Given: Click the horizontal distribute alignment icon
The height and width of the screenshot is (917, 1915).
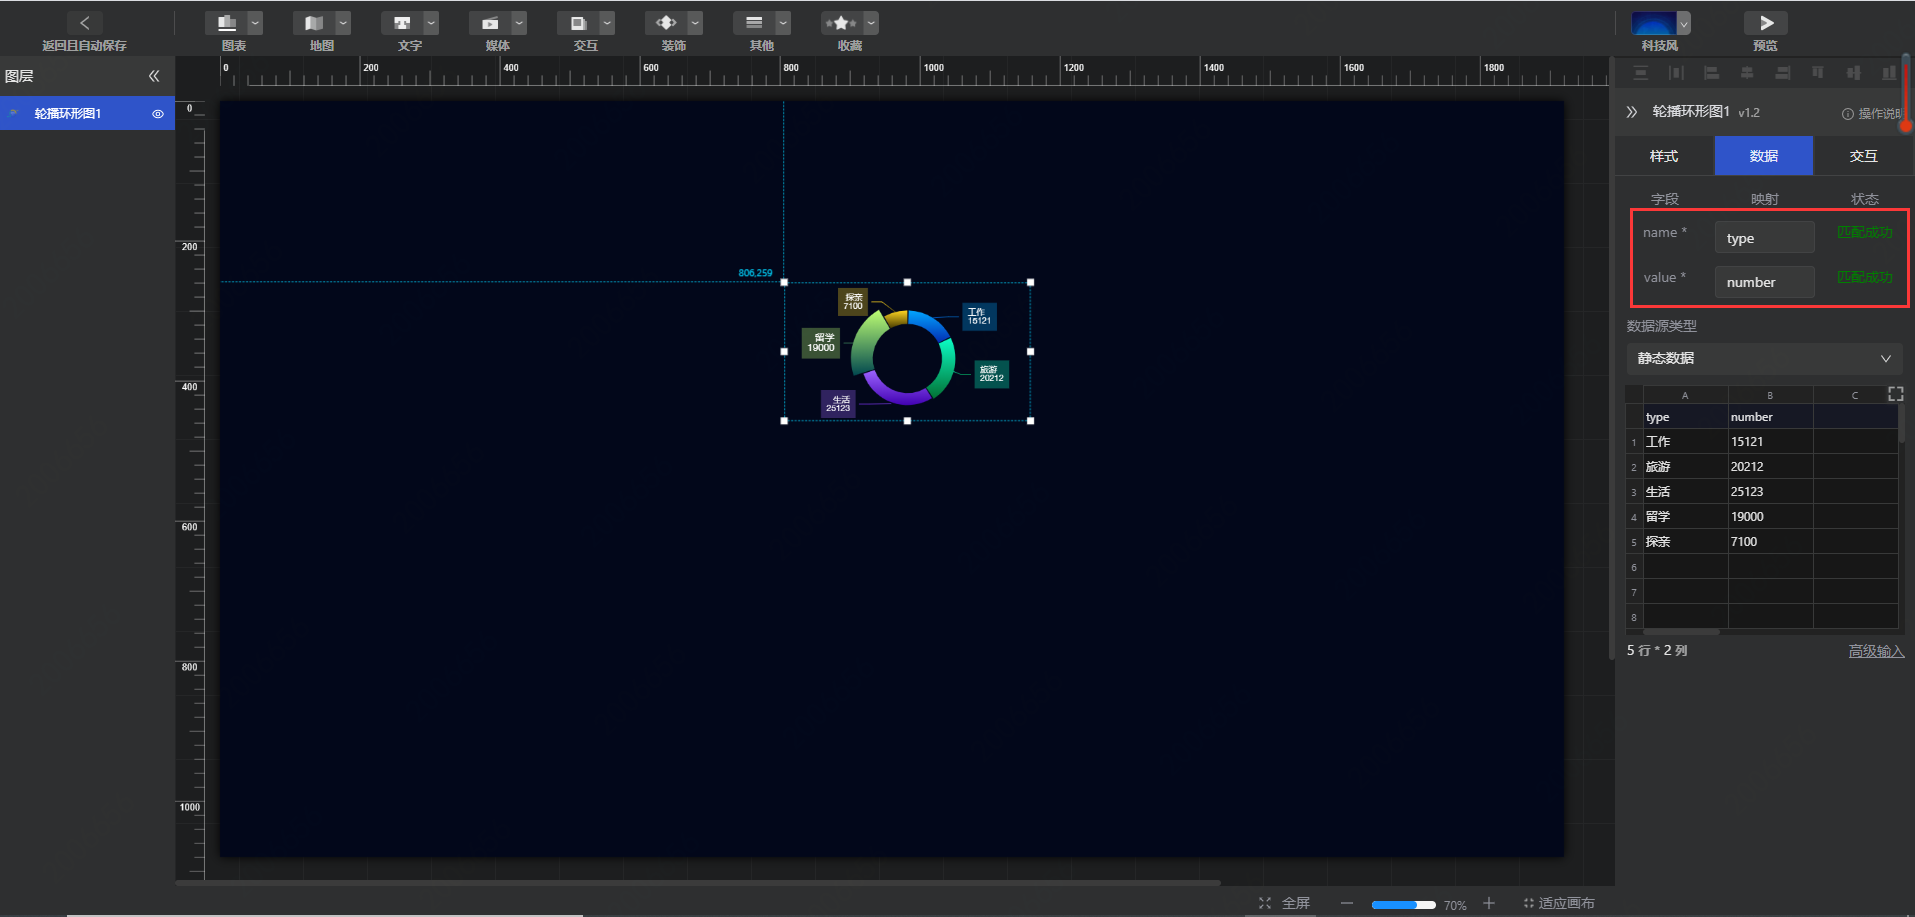Looking at the screenshot, I should click(x=1676, y=73).
